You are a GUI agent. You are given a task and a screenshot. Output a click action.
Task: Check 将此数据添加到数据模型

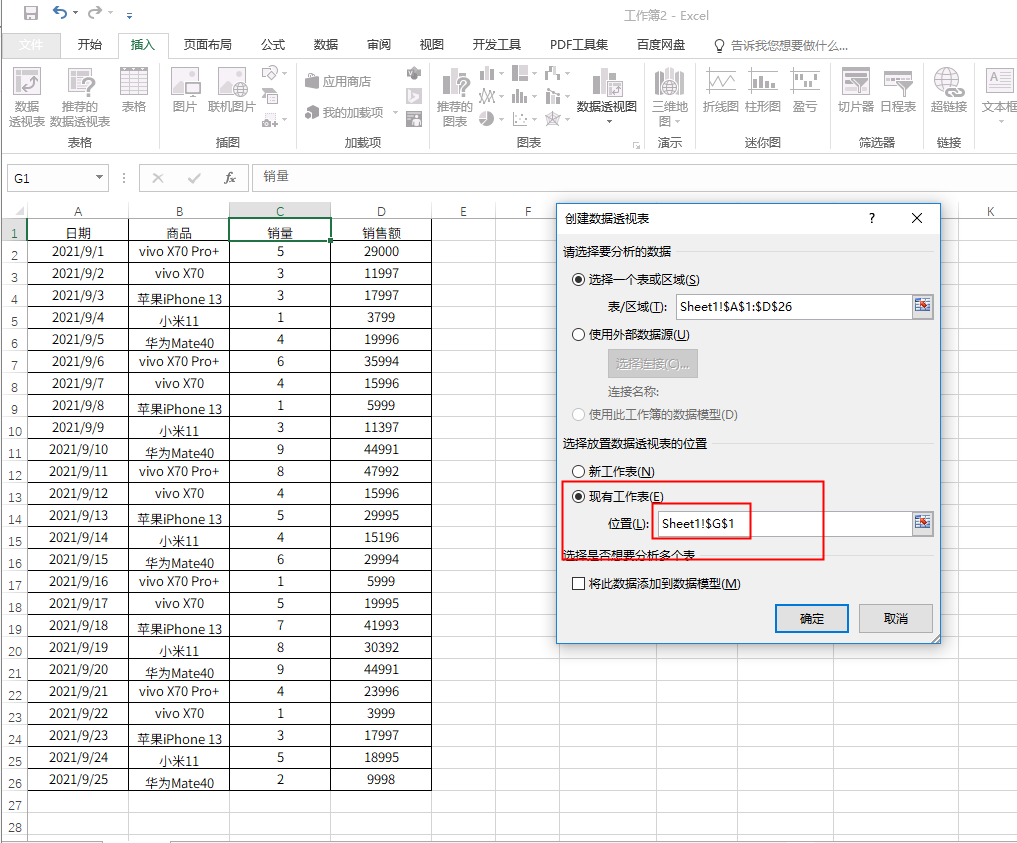578,584
